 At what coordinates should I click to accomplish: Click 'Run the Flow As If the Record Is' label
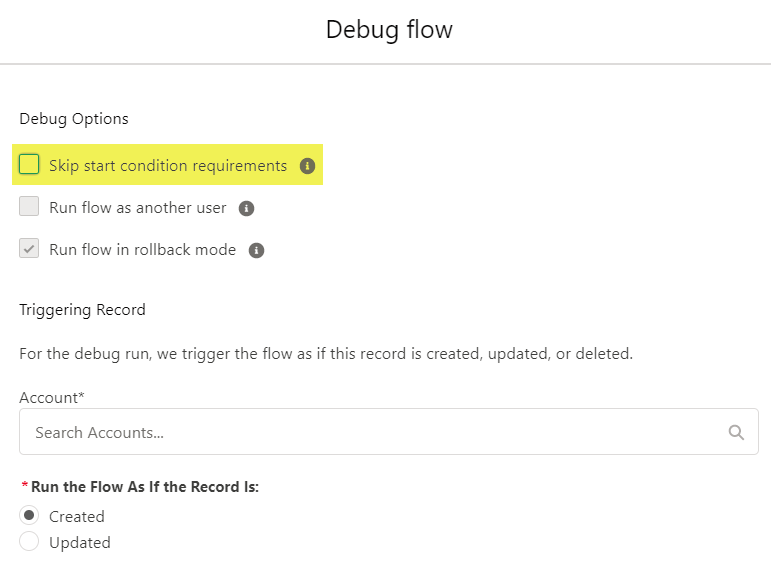coord(145,486)
